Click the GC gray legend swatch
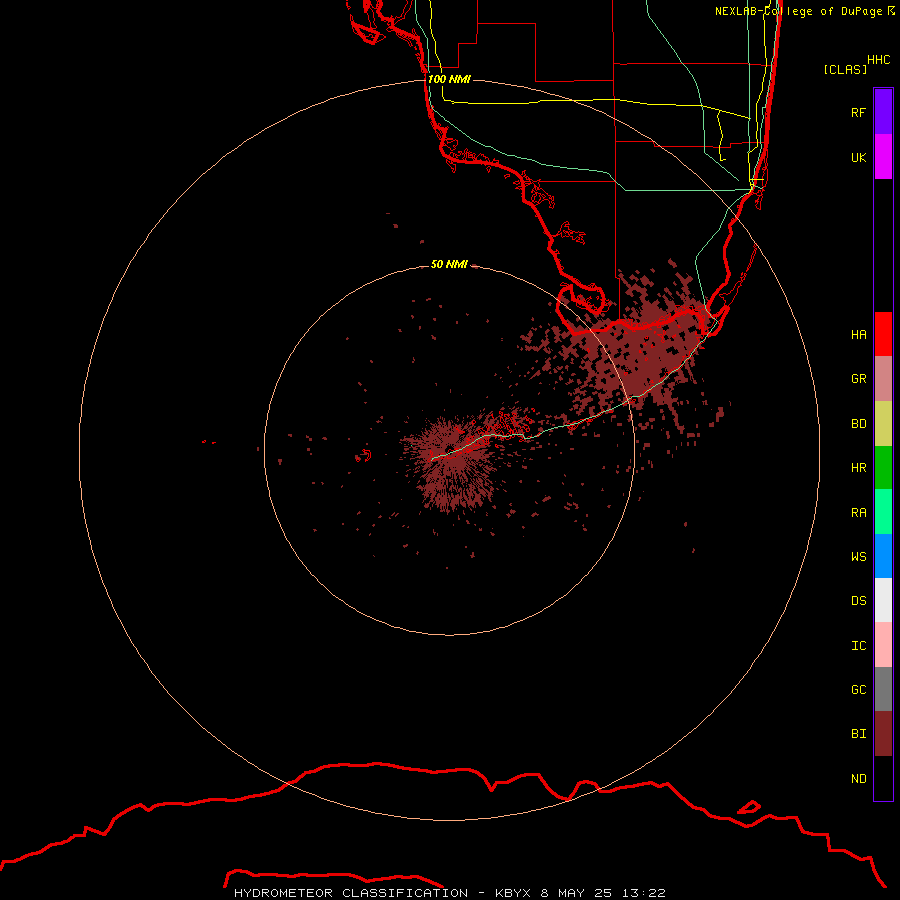The width and height of the screenshot is (900, 900). [883, 689]
